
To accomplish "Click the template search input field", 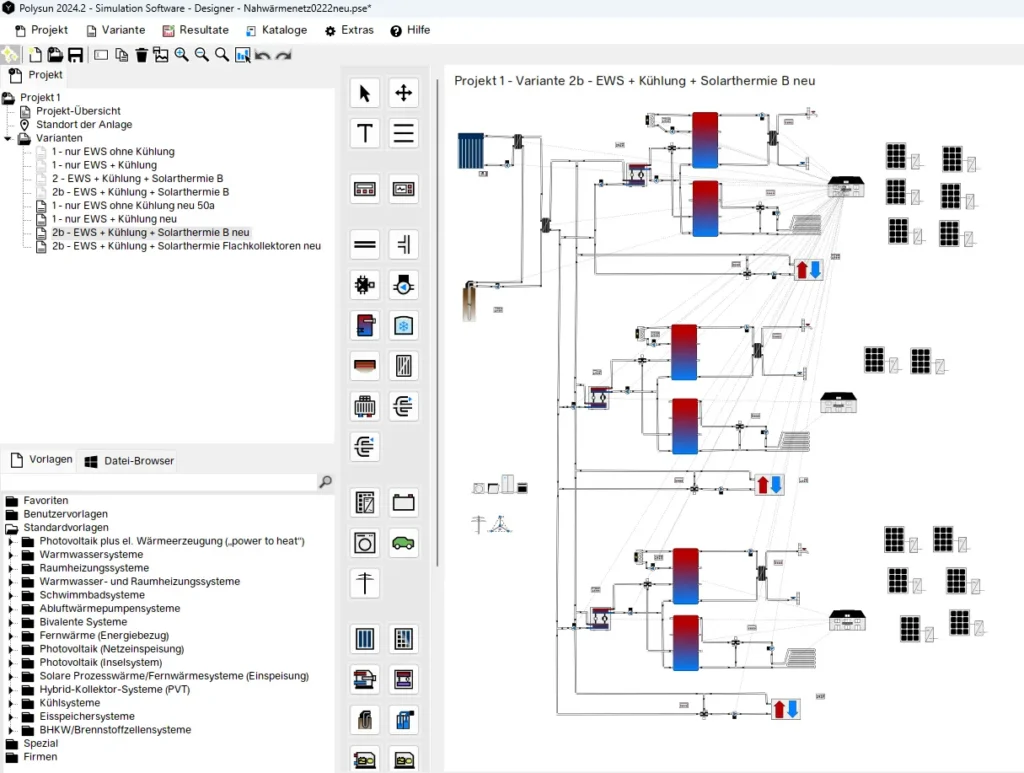I will [160, 482].
